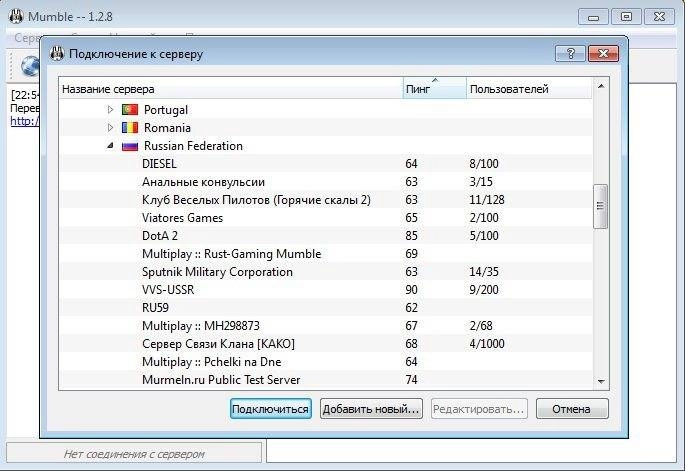
Task: Minimize the Mumble main window
Action: click(x=593, y=17)
